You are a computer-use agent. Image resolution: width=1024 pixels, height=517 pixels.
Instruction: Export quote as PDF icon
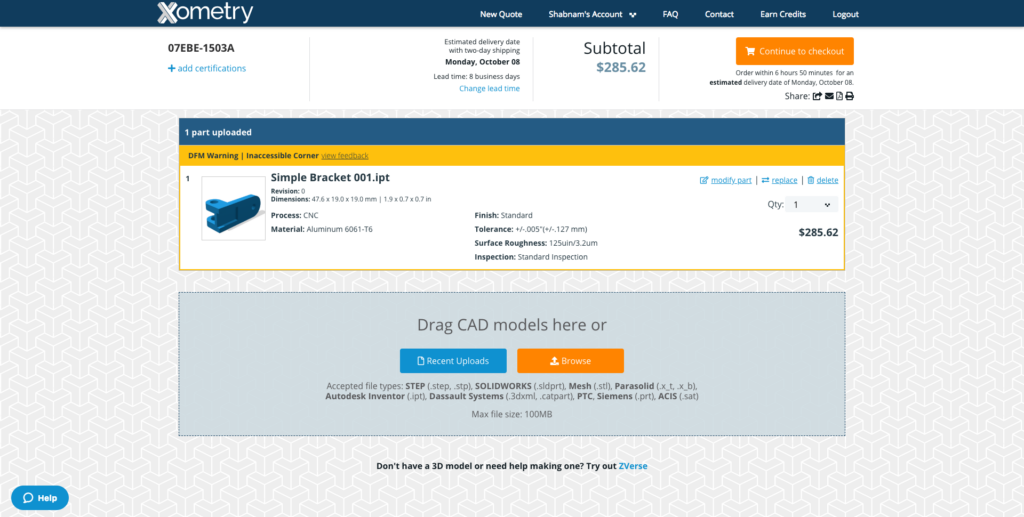pos(839,96)
